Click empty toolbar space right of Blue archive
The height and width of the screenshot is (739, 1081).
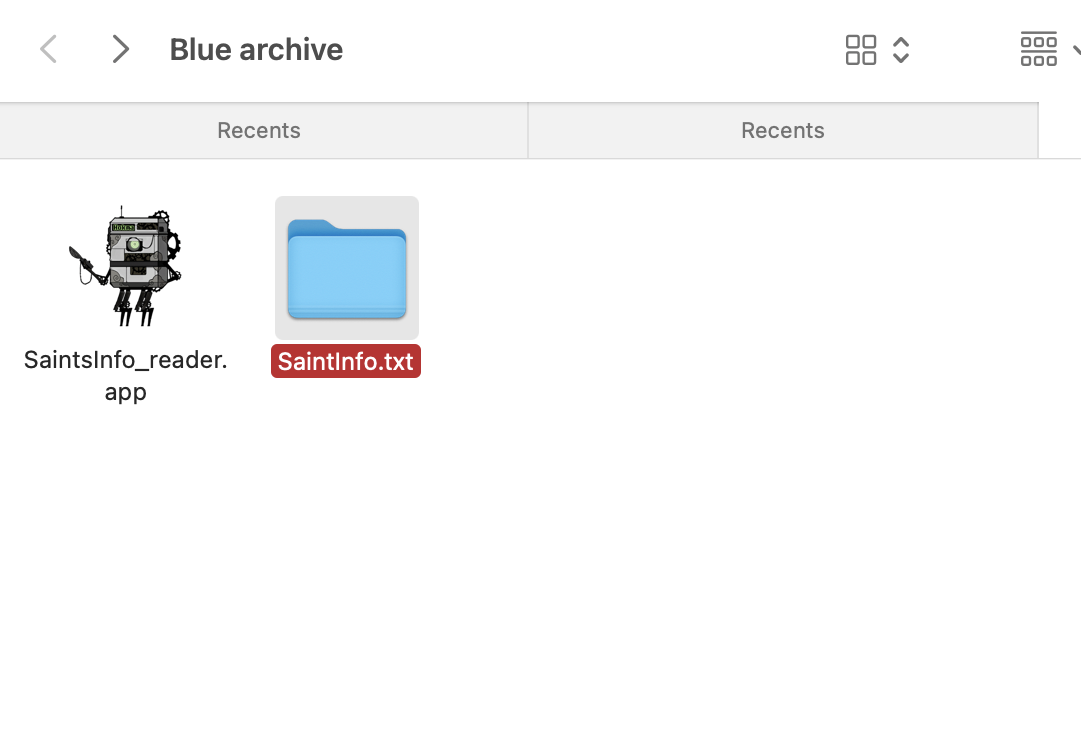[593, 50]
